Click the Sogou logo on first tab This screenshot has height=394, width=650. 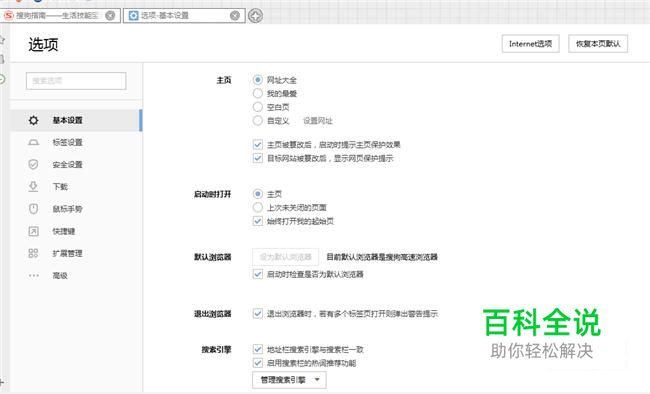(9, 16)
